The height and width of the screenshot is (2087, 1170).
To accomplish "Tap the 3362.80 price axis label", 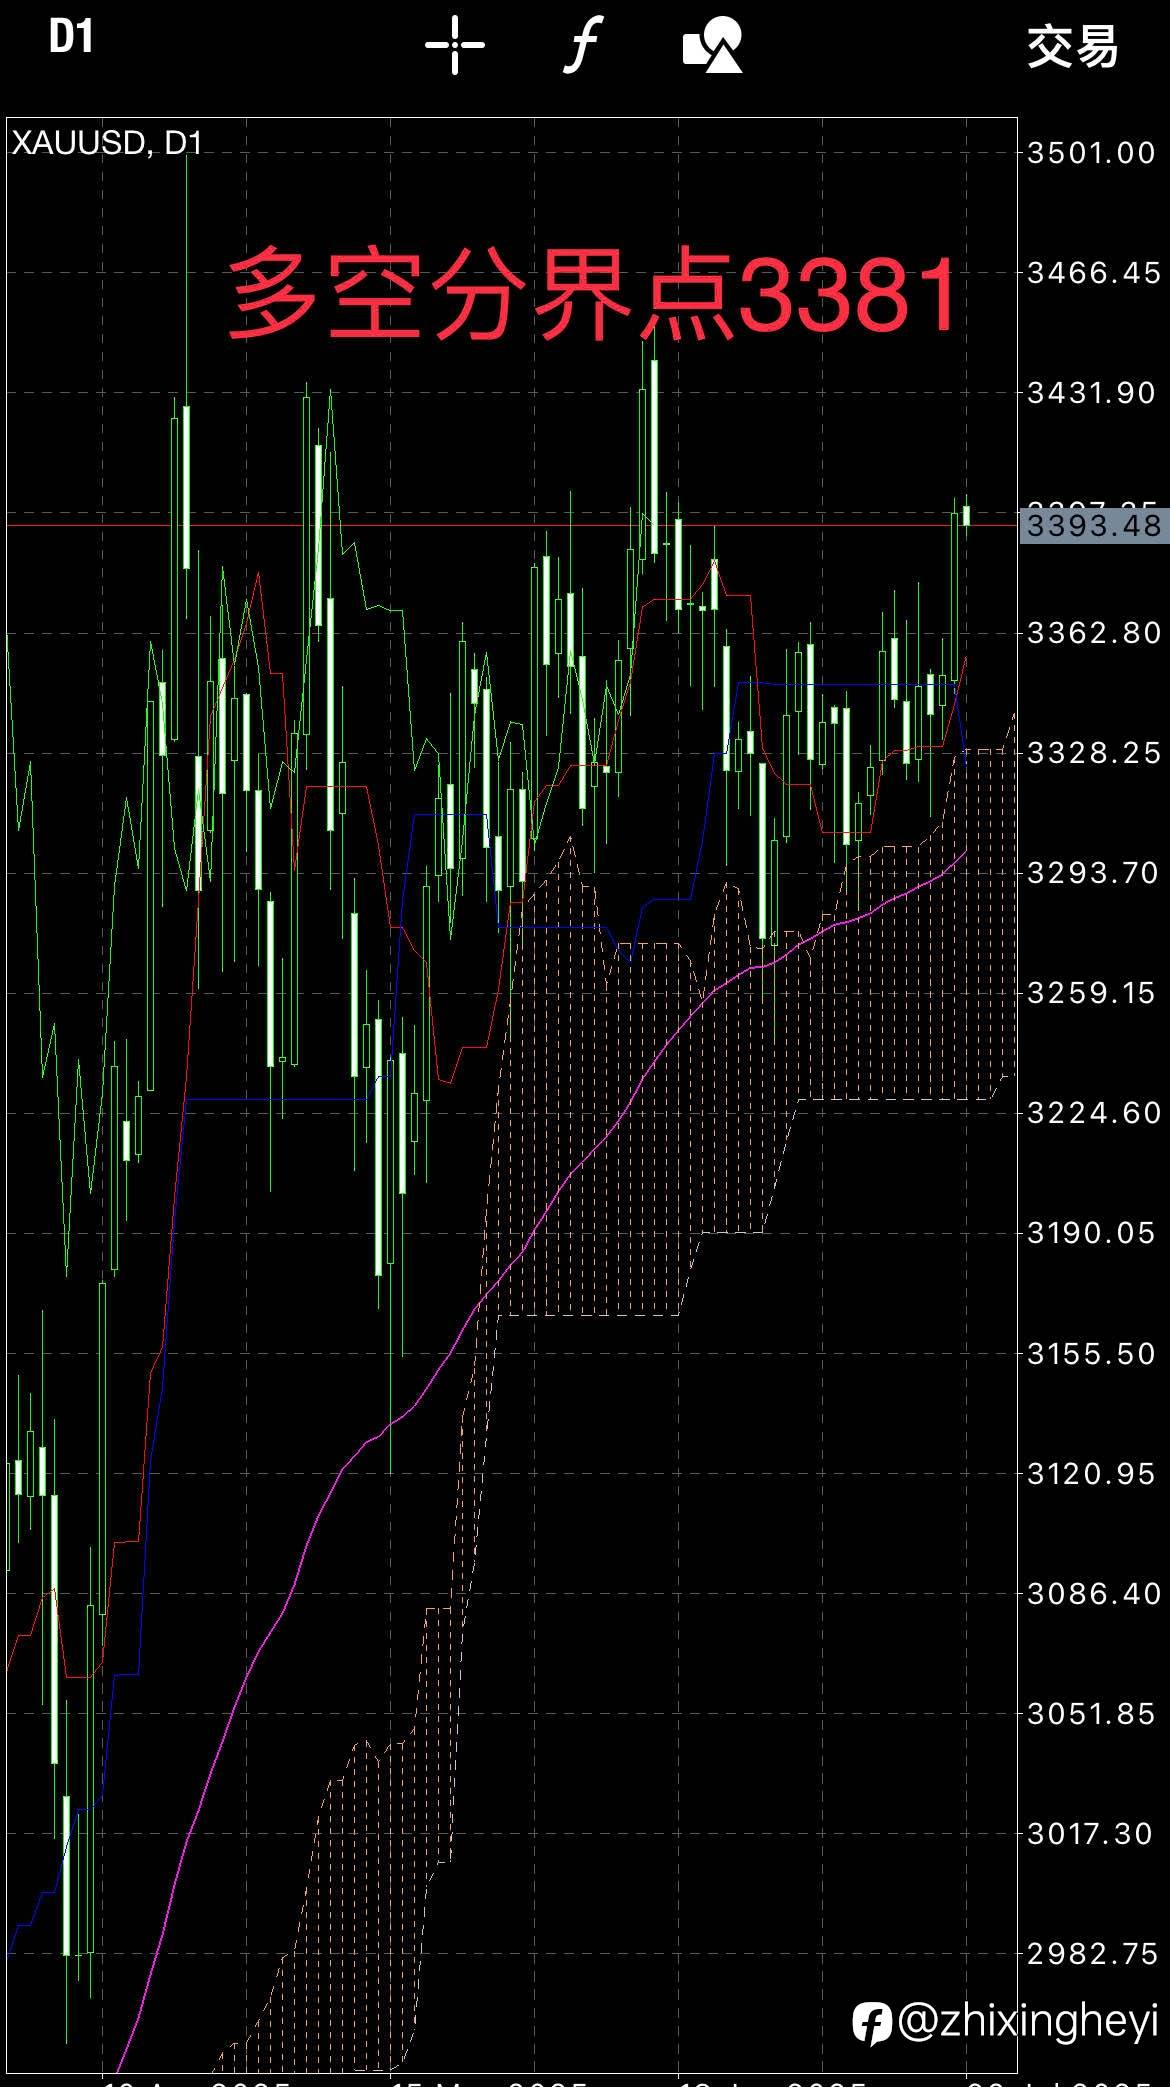I will click(1094, 633).
